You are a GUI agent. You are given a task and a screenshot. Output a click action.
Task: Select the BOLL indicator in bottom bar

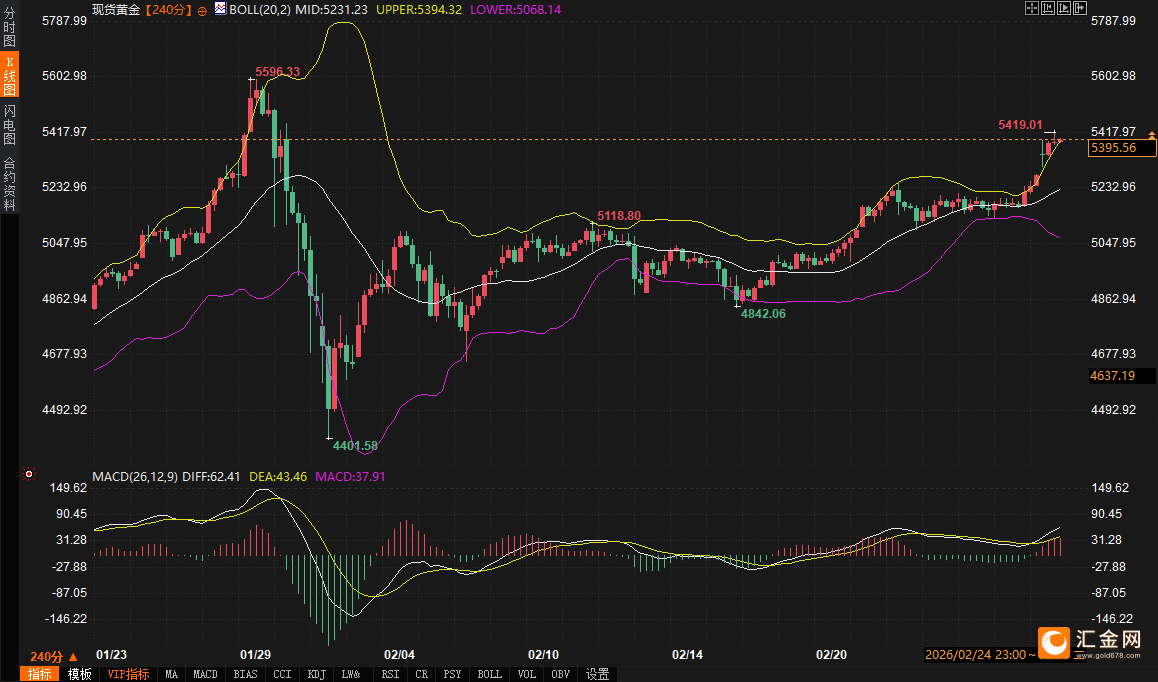(x=490, y=674)
